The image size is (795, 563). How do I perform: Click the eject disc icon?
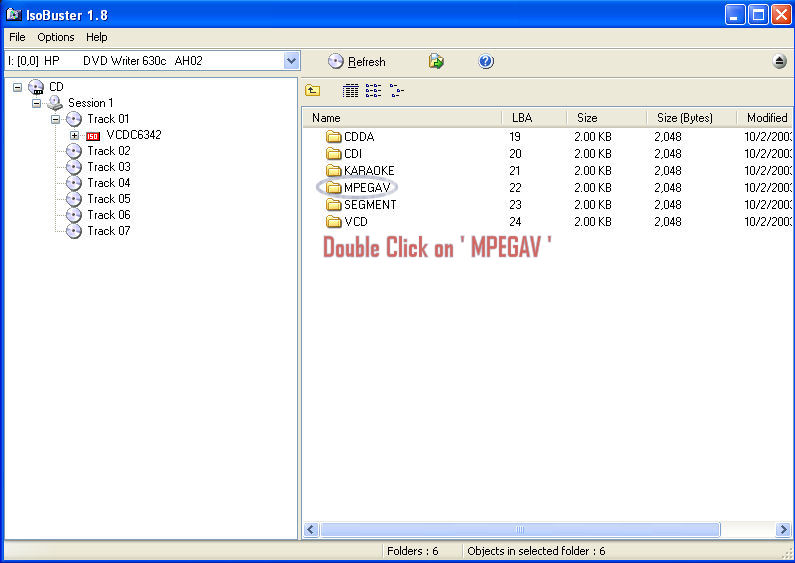[x=780, y=61]
